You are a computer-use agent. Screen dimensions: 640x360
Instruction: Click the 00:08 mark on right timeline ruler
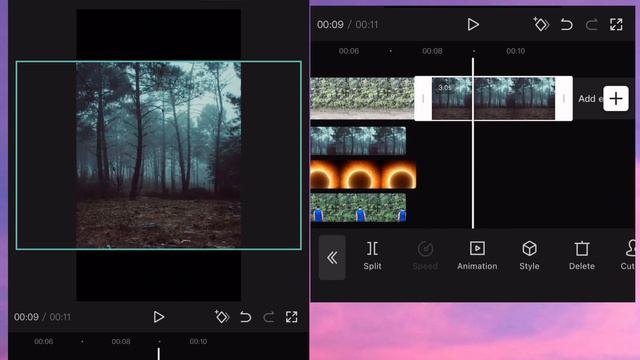432,51
